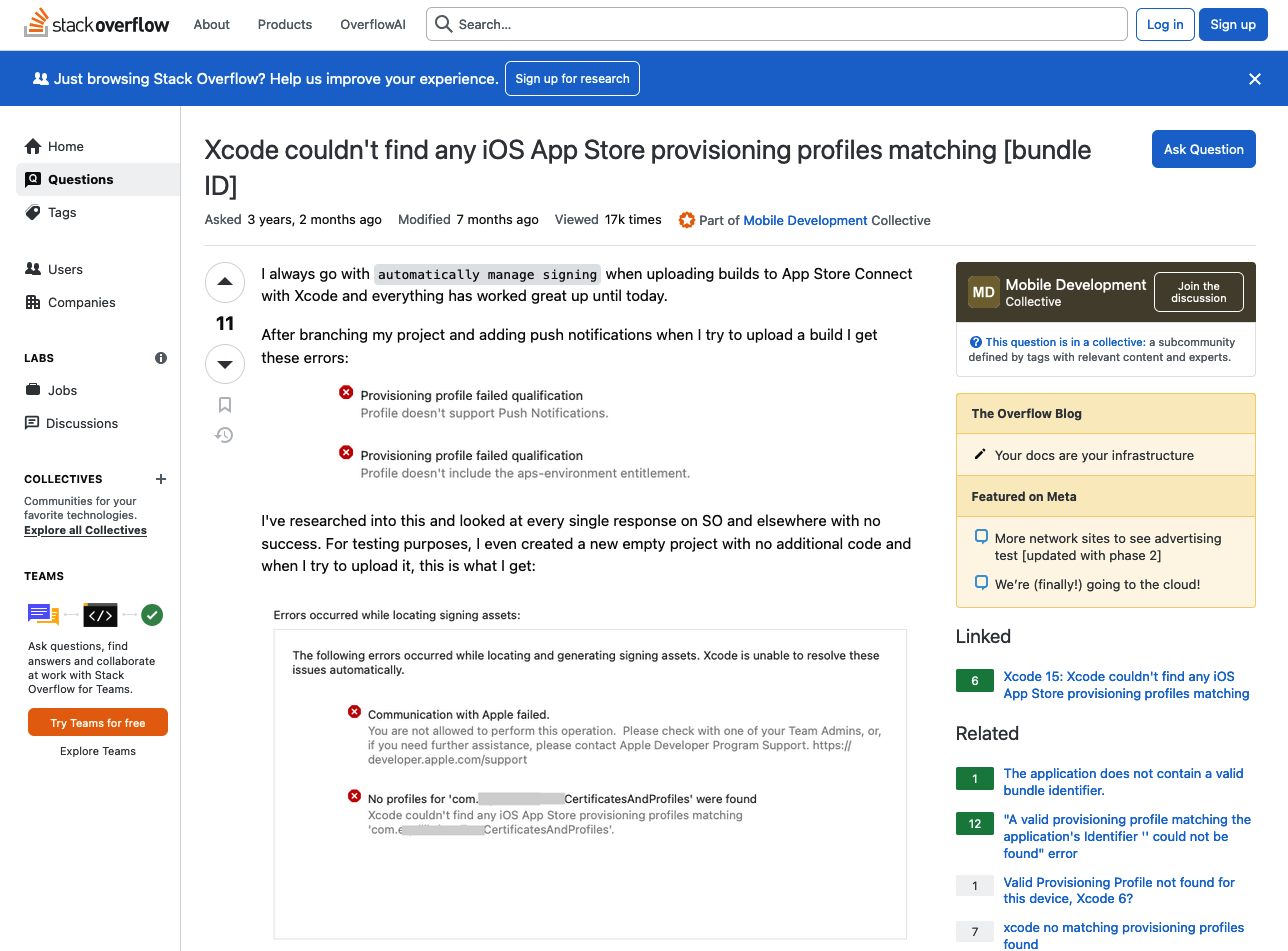The width and height of the screenshot is (1288, 951).
Task: Open Products menu in header
Action: [x=285, y=24]
